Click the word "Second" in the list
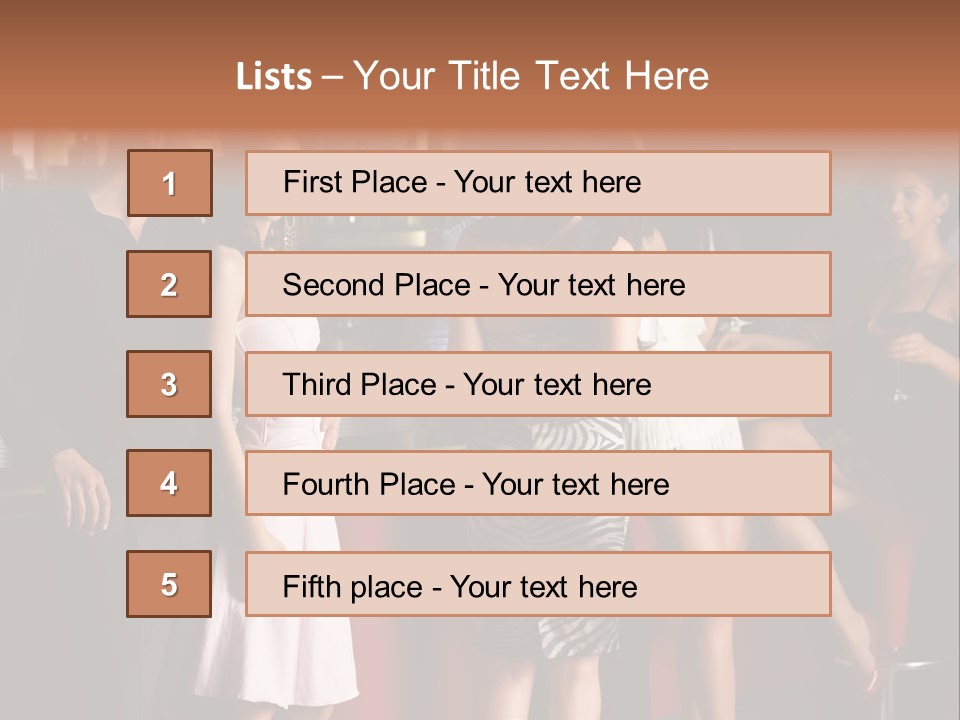Viewport: 960px width, 720px height. 333,285
